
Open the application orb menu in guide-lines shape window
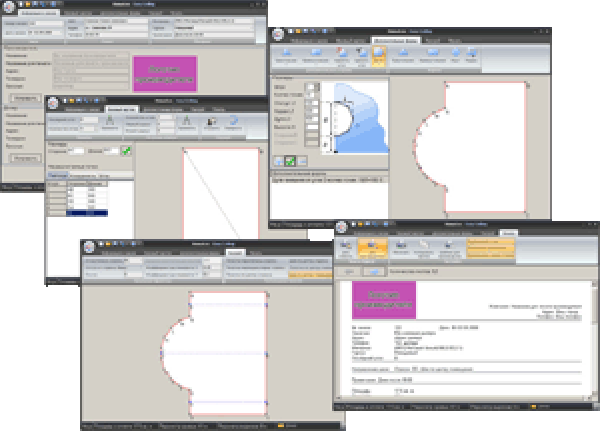[89, 247]
